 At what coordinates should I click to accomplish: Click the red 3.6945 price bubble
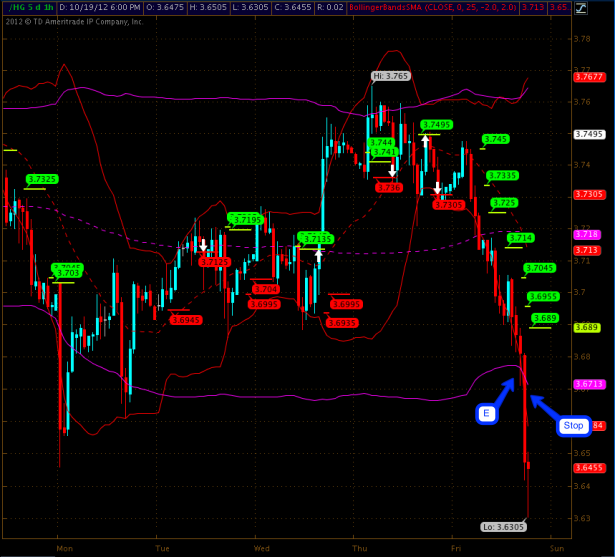(x=185, y=320)
